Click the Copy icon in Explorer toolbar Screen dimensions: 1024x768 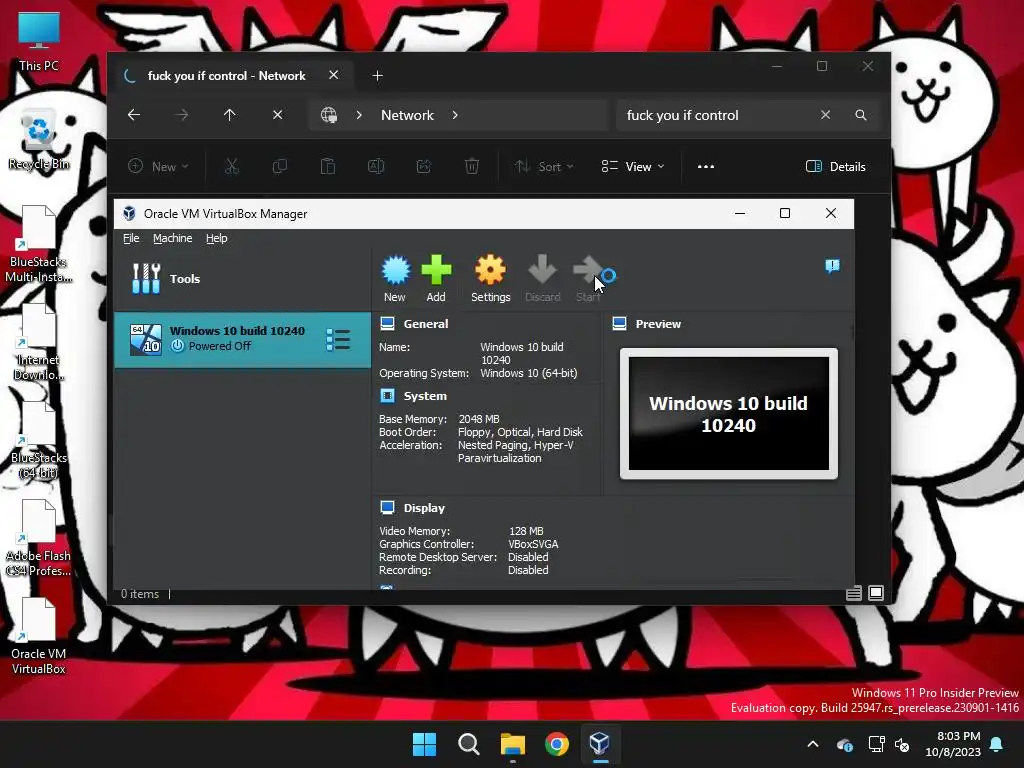pyautogui.click(x=280, y=167)
